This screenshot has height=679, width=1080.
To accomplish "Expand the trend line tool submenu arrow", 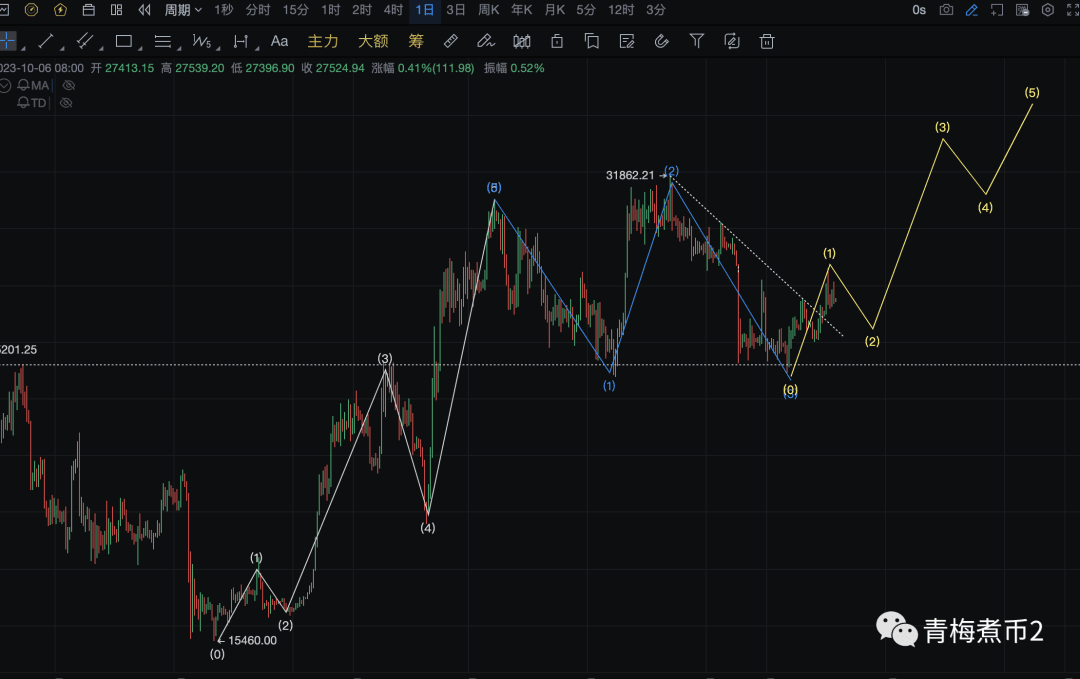I will click(61, 48).
